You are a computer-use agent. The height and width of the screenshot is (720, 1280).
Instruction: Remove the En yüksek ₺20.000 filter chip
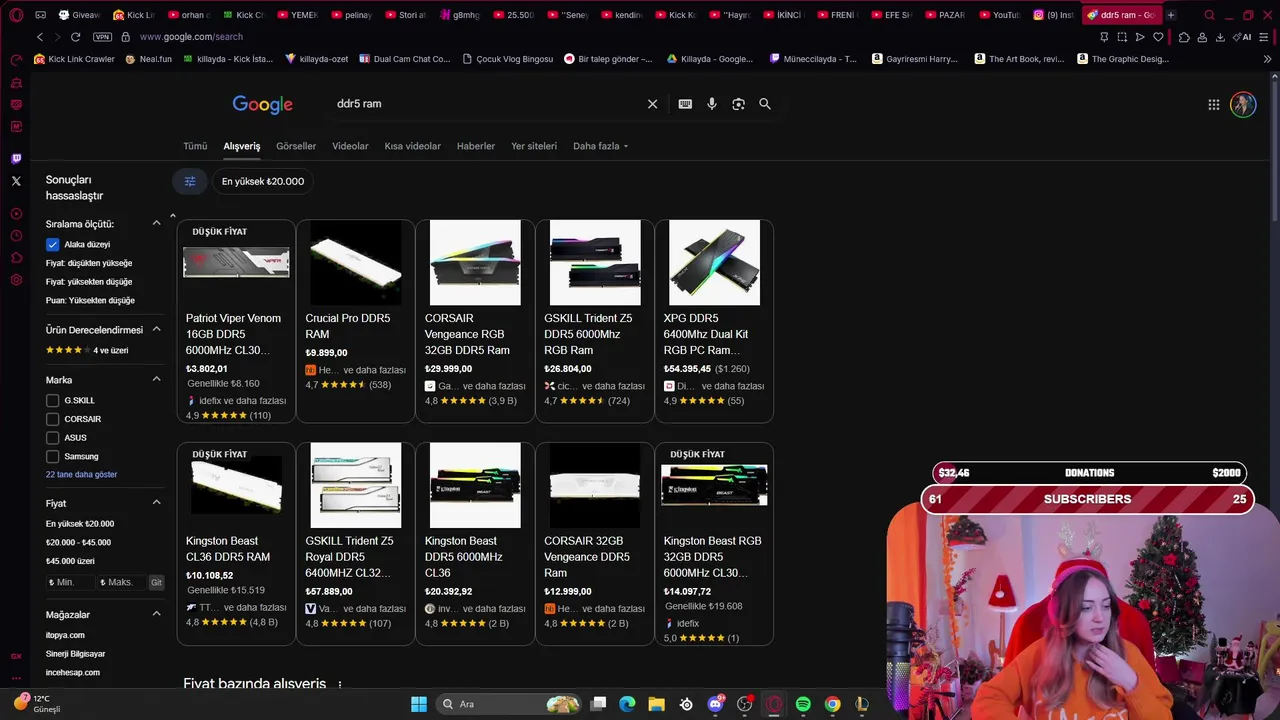[x=263, y=181]
